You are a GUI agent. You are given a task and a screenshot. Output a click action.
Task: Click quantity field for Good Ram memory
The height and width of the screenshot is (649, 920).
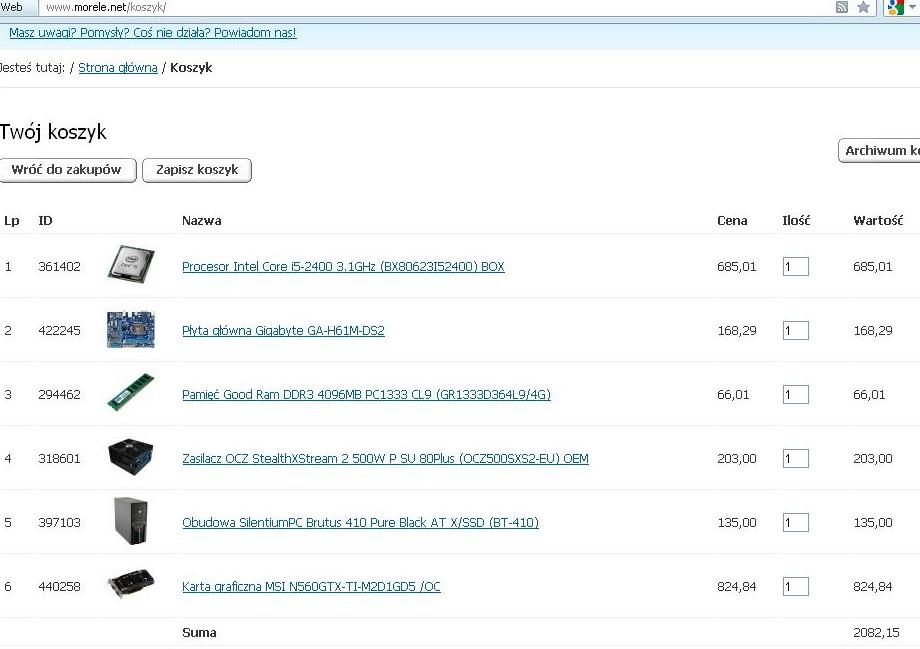[x=796, y=394]
